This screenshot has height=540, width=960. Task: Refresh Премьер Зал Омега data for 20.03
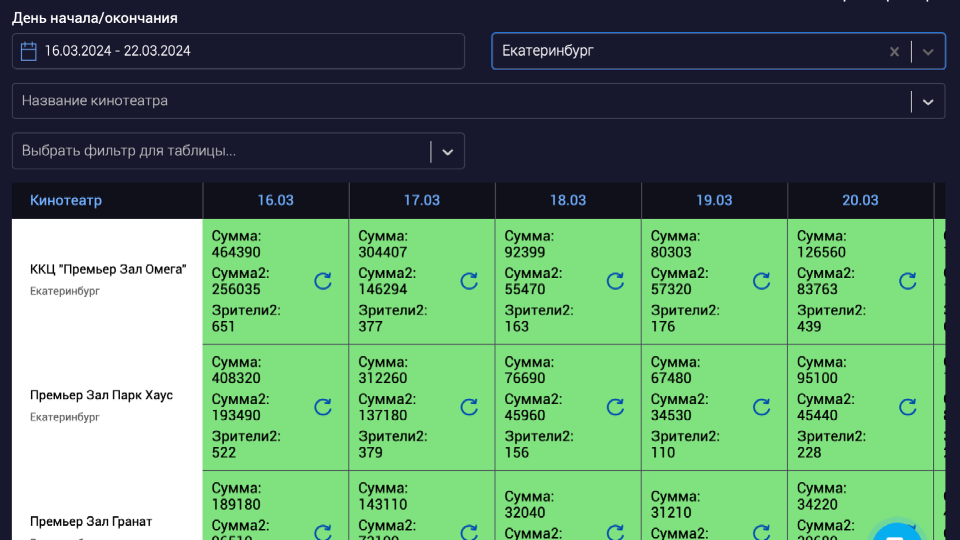pos(907,281)
